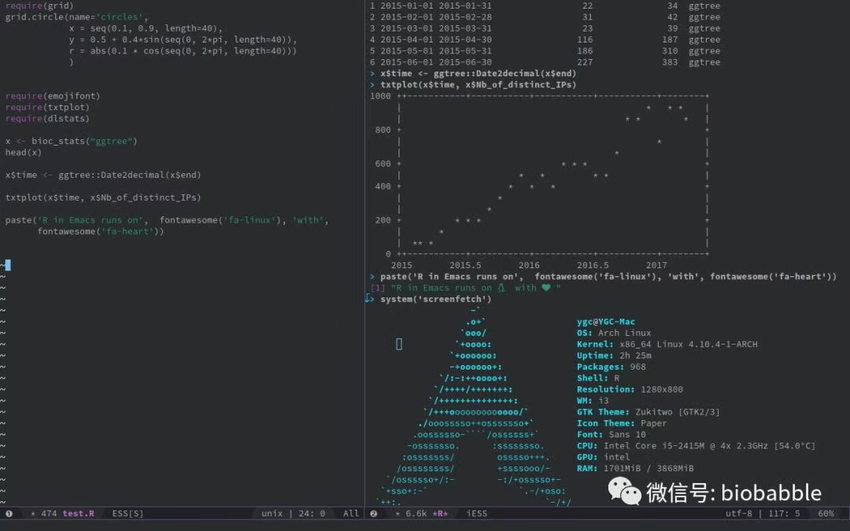This screenshot has width=850, height=531.
Task: Select the test.R buffer name in mode line
Action: pos(79,513)
